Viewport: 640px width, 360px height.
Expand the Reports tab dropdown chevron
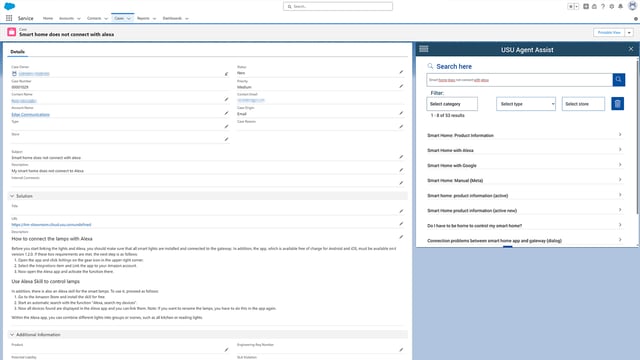coord(154,19)
